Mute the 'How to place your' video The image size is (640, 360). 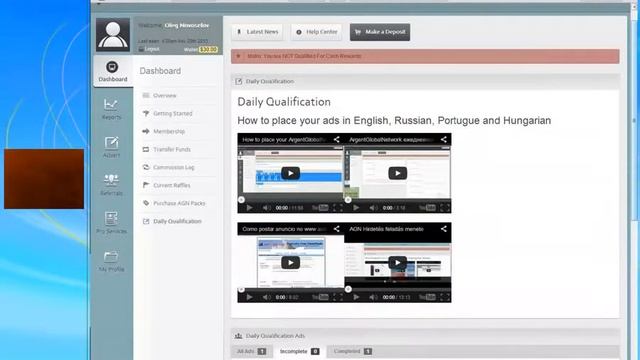266,208
